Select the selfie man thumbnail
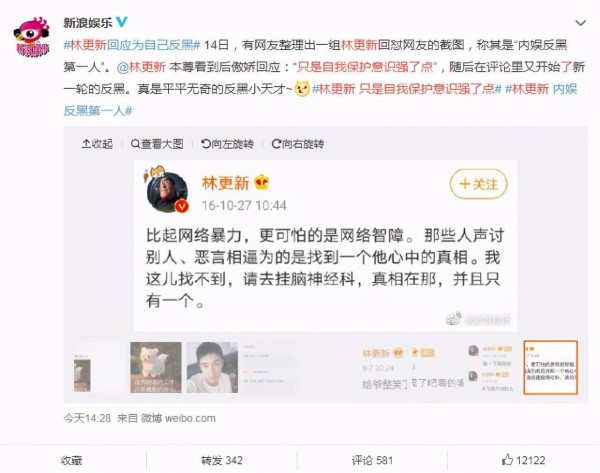The height and width of the screenshot is (473, 600). coord(212,367)
